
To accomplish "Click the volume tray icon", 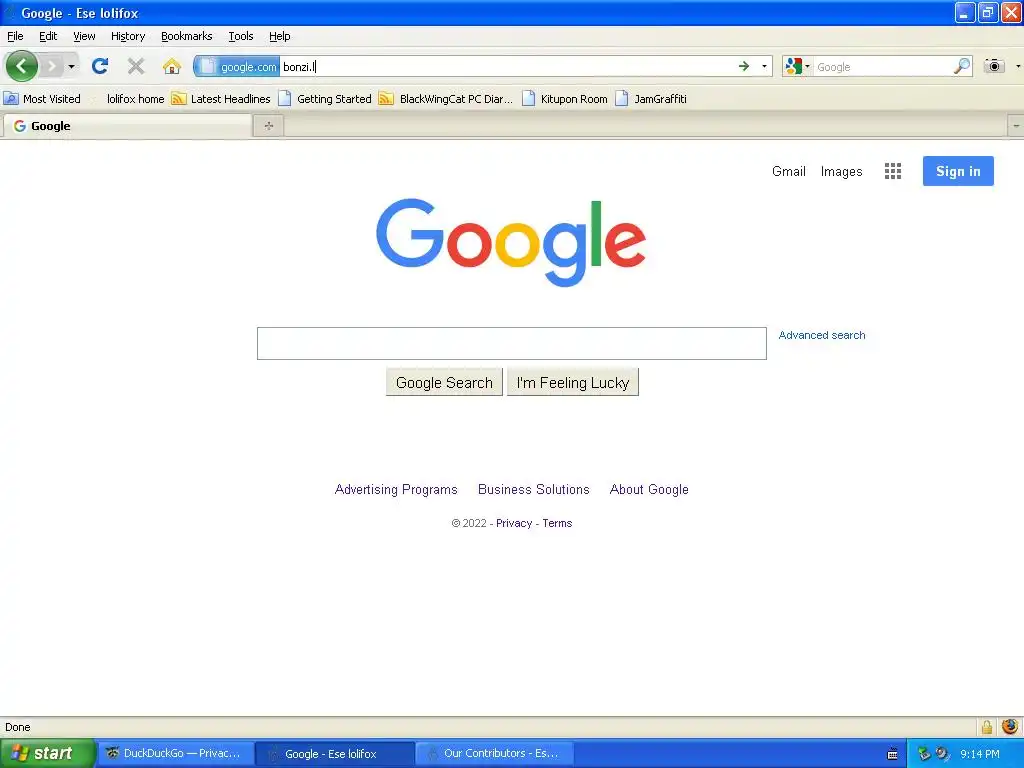I will point(942,754).
